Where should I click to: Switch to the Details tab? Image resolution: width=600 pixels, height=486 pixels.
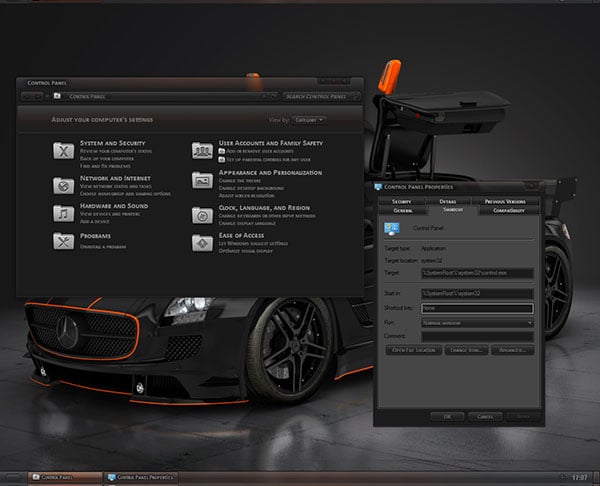coord(448,201)
